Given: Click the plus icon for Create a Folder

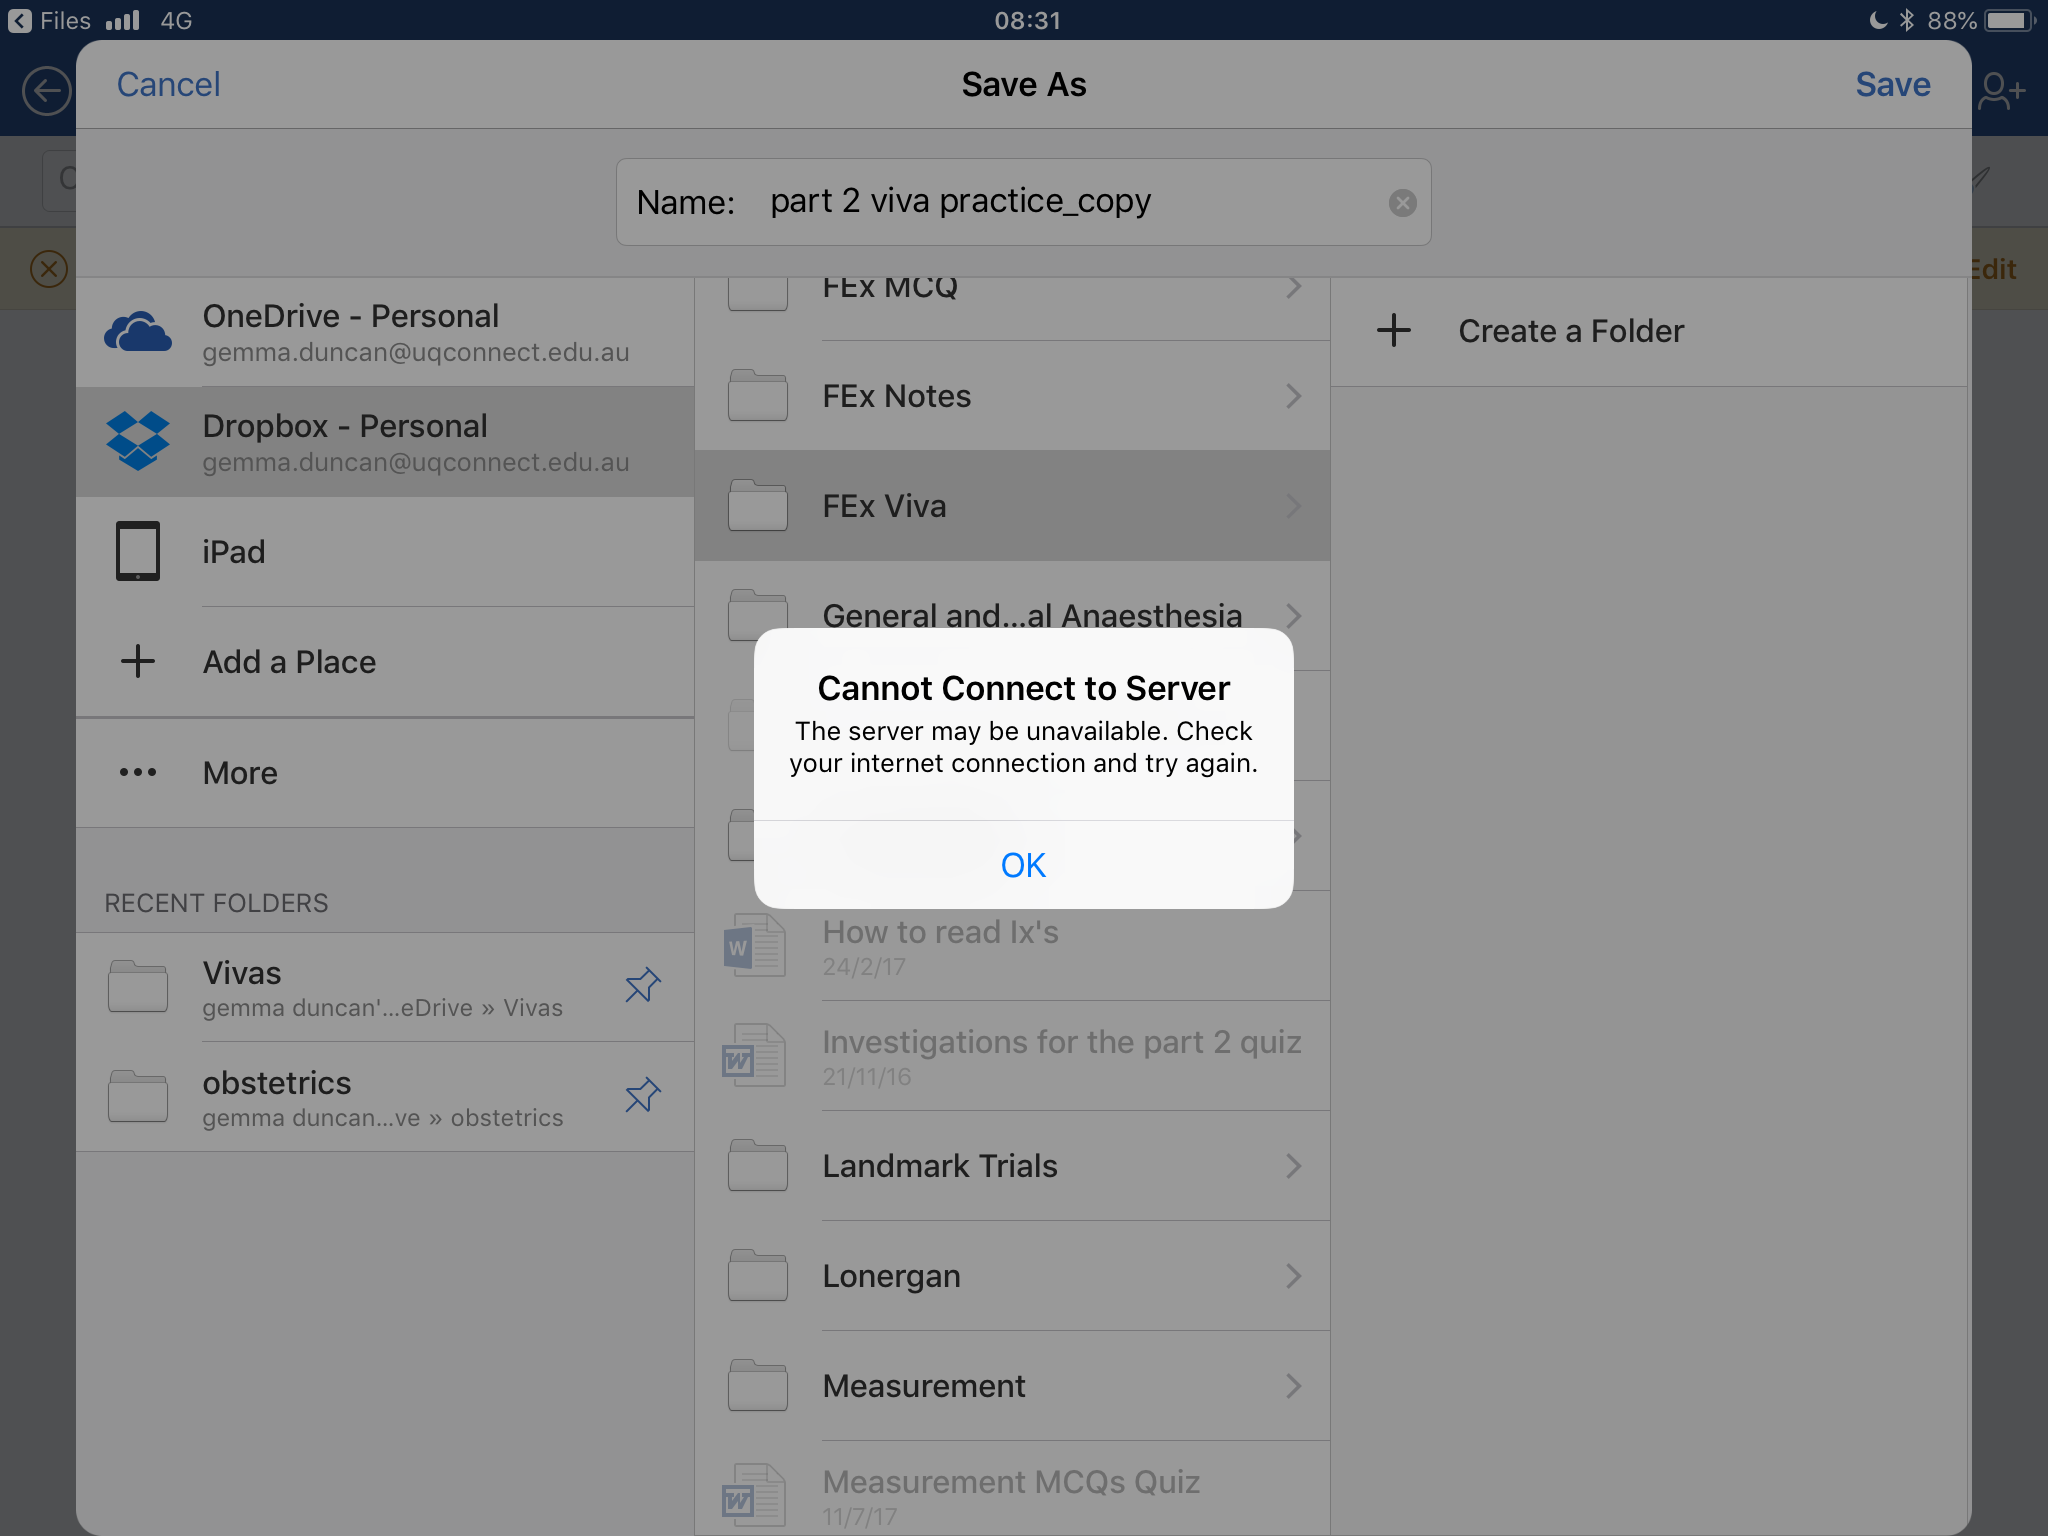Looking at the screenshot, I should pyautogui.click(x=1393, y=331).
